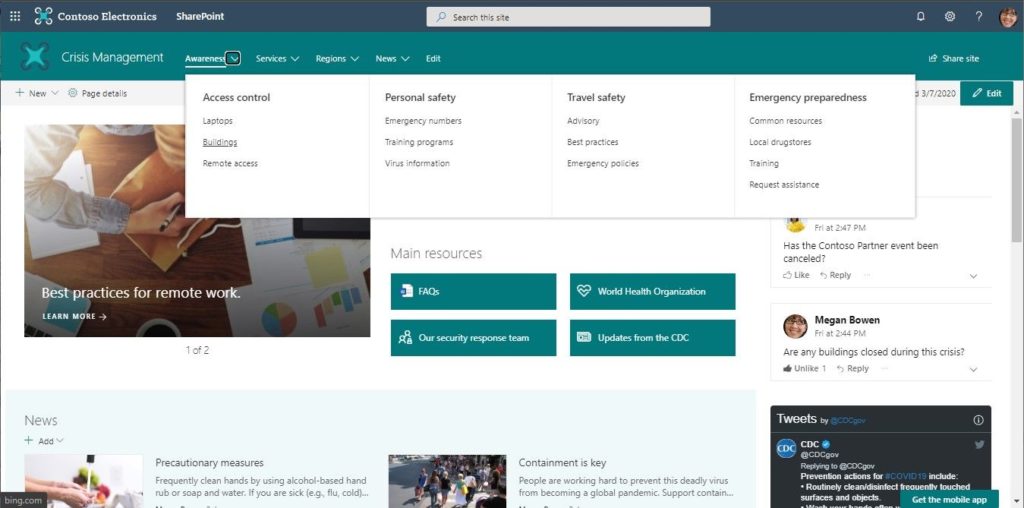The image size is (1024, 508).
Task: Select Buildings under Access control
Action: 219,142
